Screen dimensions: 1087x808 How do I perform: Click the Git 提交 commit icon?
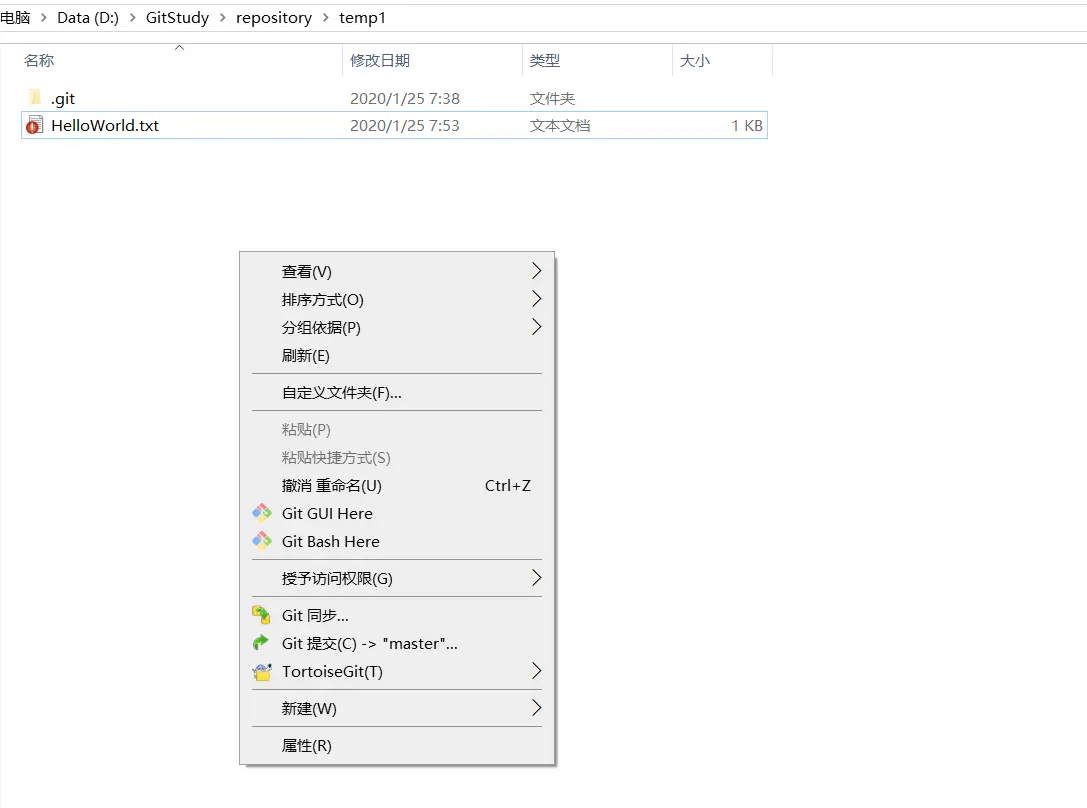click(x=263, y=643)
